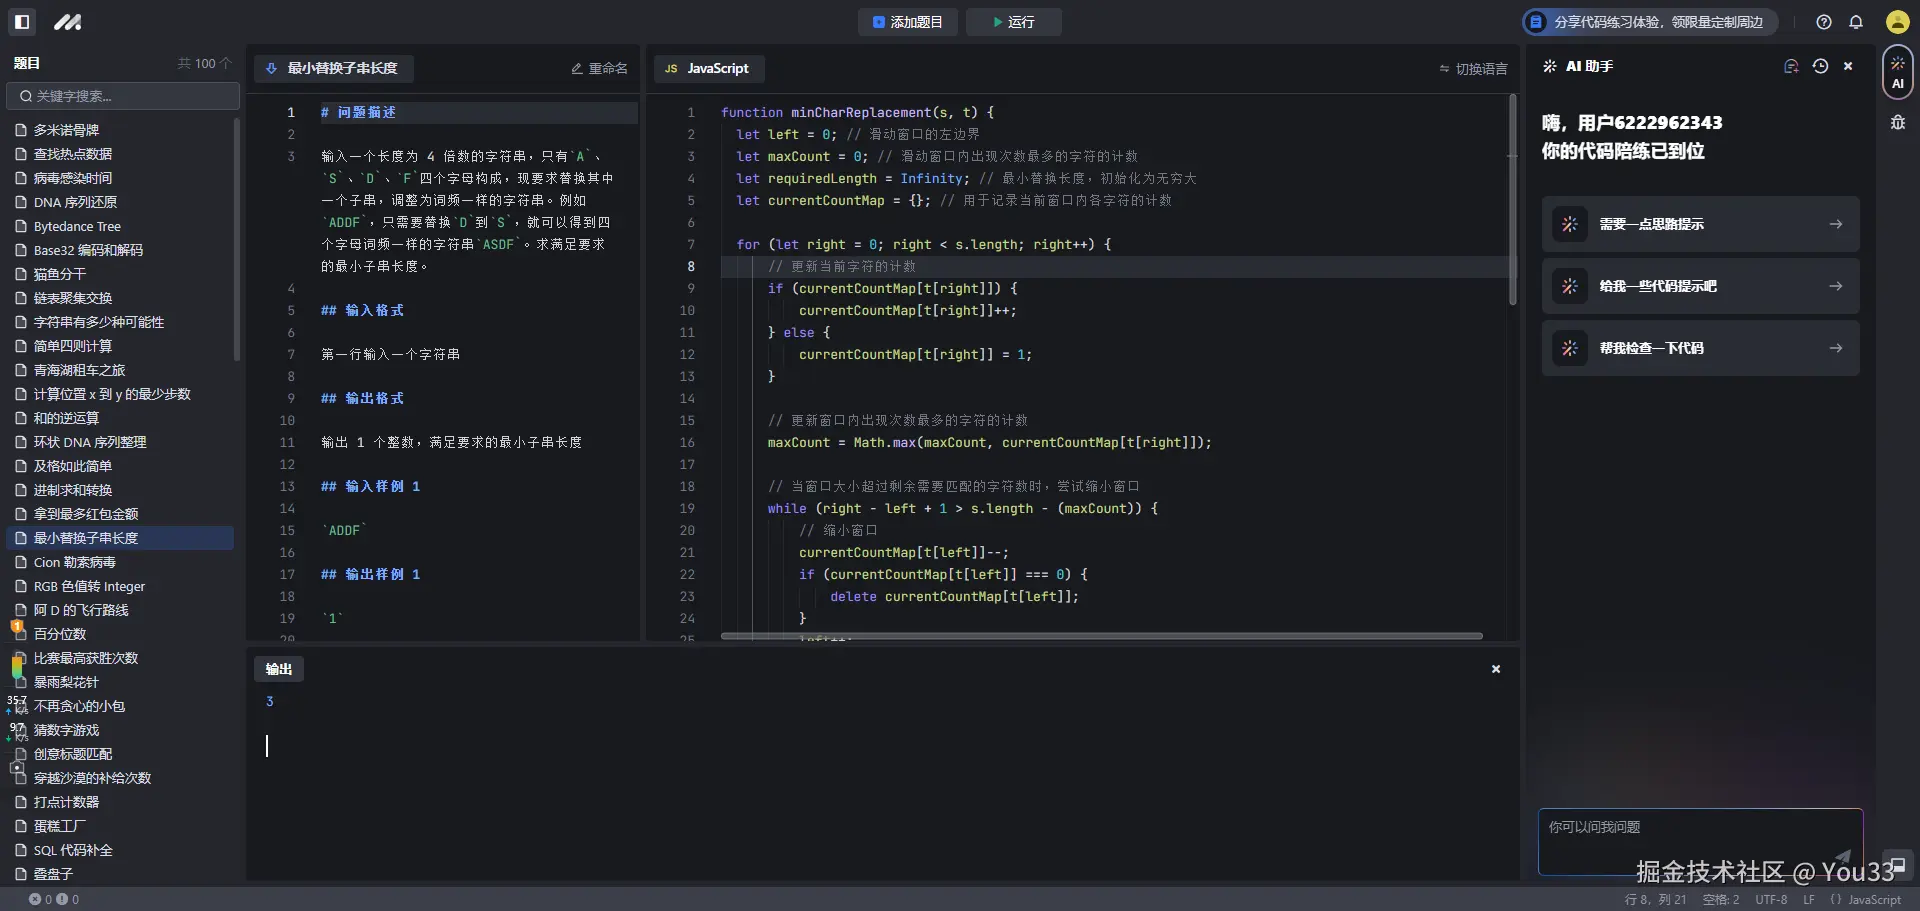Close the output panel
The image size is (1920, 911).
(1496, 669)
